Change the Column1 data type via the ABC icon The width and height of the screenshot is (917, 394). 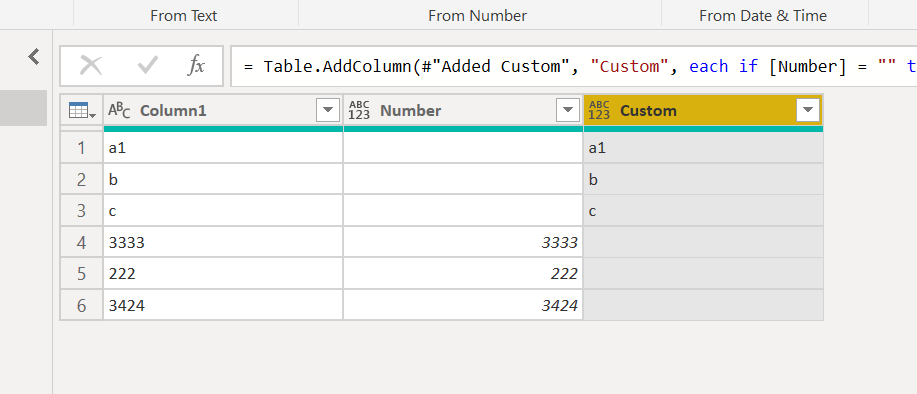pyautogui.click(x=119, y=110)
